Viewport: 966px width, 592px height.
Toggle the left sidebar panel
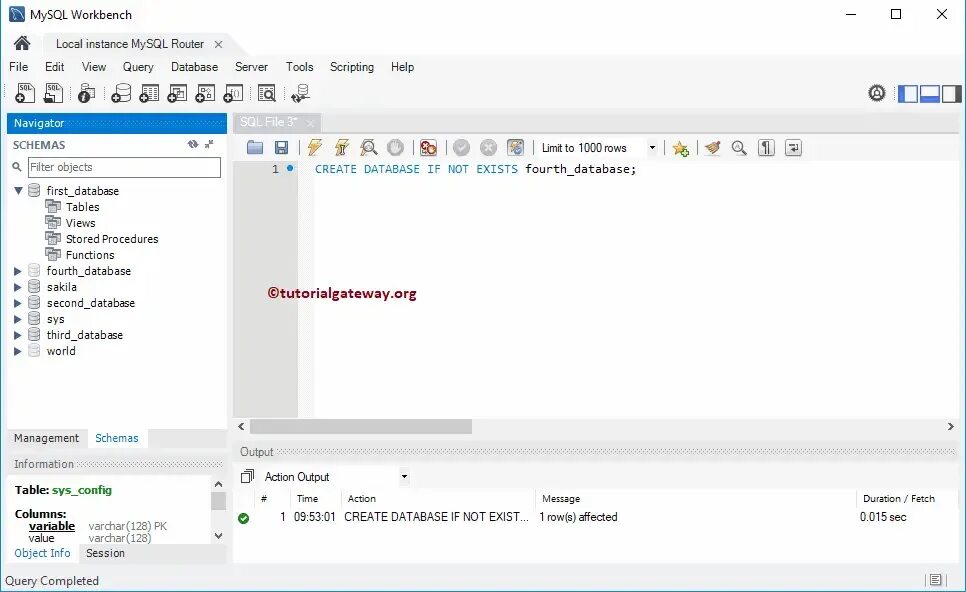[907, 94]
